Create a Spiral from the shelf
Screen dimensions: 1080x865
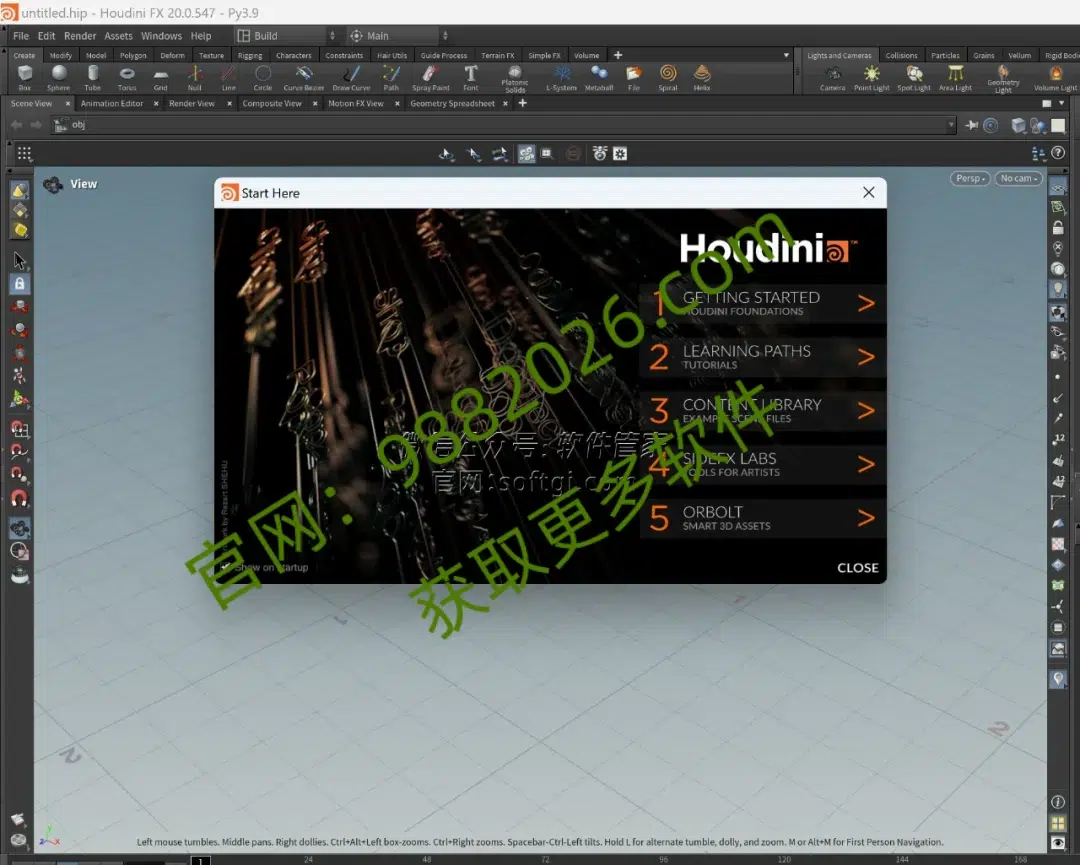pyautogui.click(x=667, y=77)
